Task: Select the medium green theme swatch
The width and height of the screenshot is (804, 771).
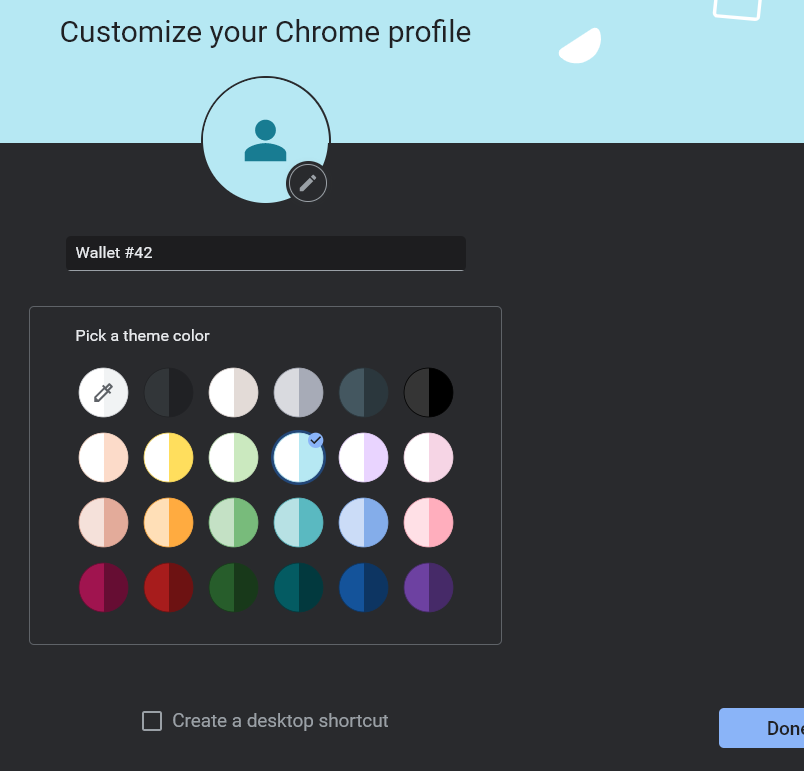Action: 233,522
